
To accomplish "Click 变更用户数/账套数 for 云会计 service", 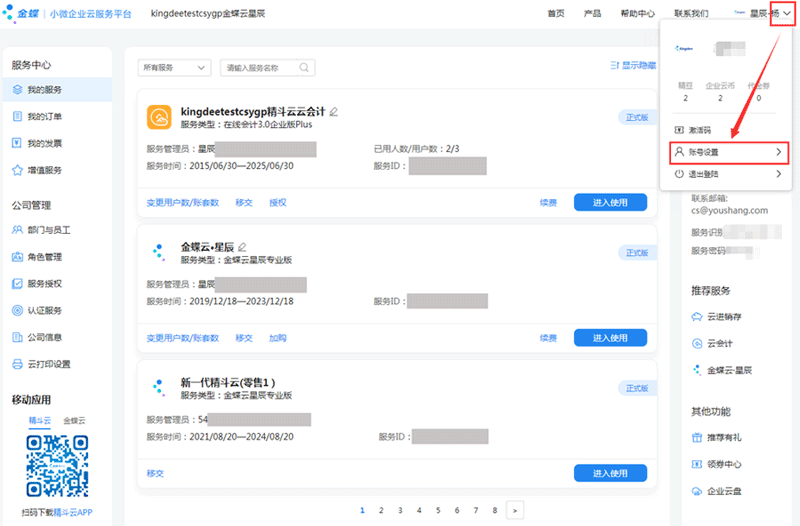I will click(x=183, y=203).
